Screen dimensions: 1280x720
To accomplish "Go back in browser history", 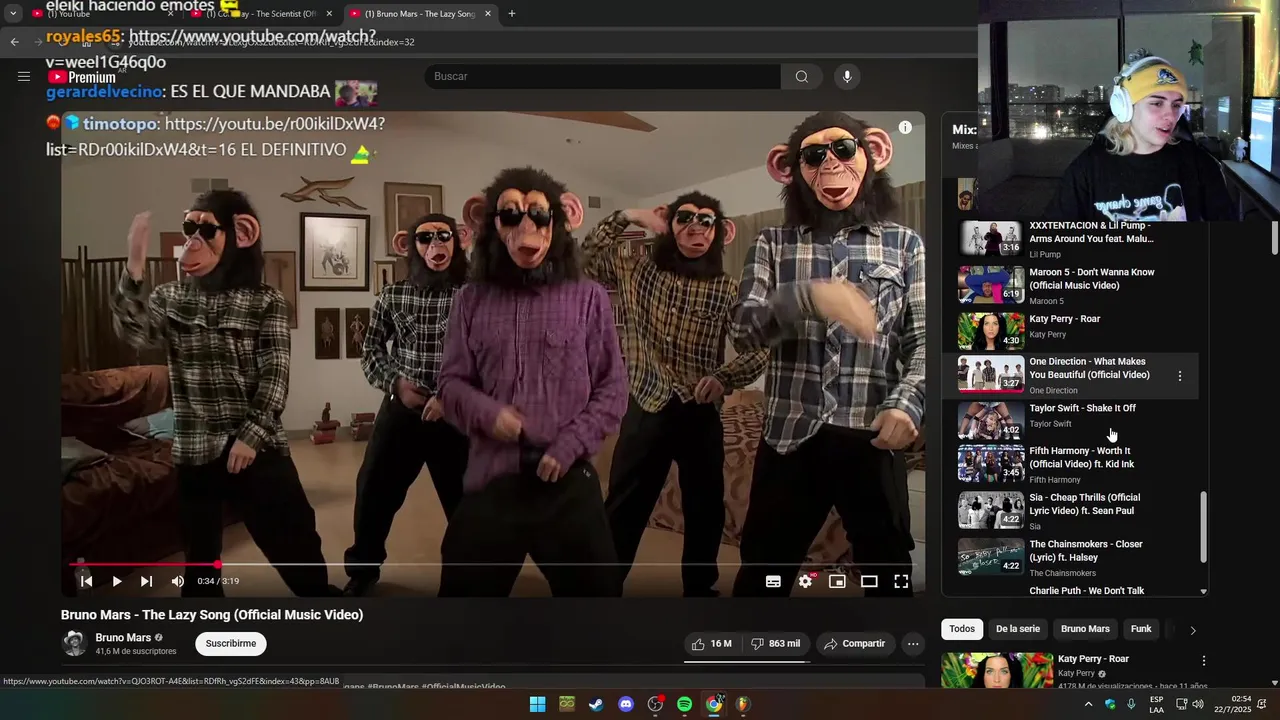I will pyautogui.click(x=14, y=42).
